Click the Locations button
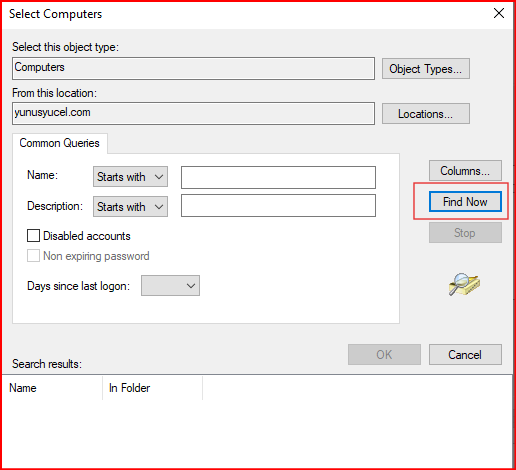516x470 pixels. 426,114
